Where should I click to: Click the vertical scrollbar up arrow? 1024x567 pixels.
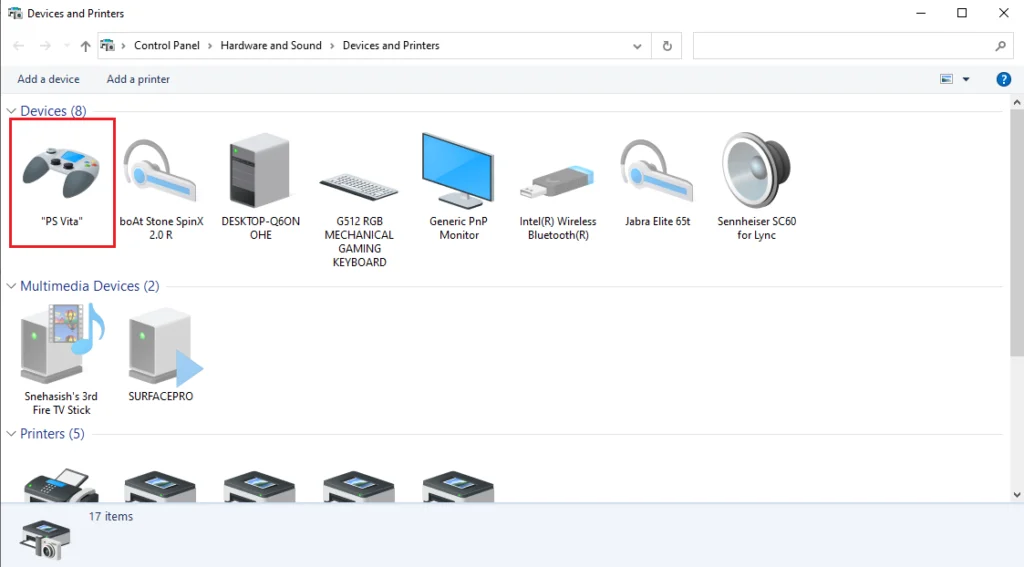1017,102
